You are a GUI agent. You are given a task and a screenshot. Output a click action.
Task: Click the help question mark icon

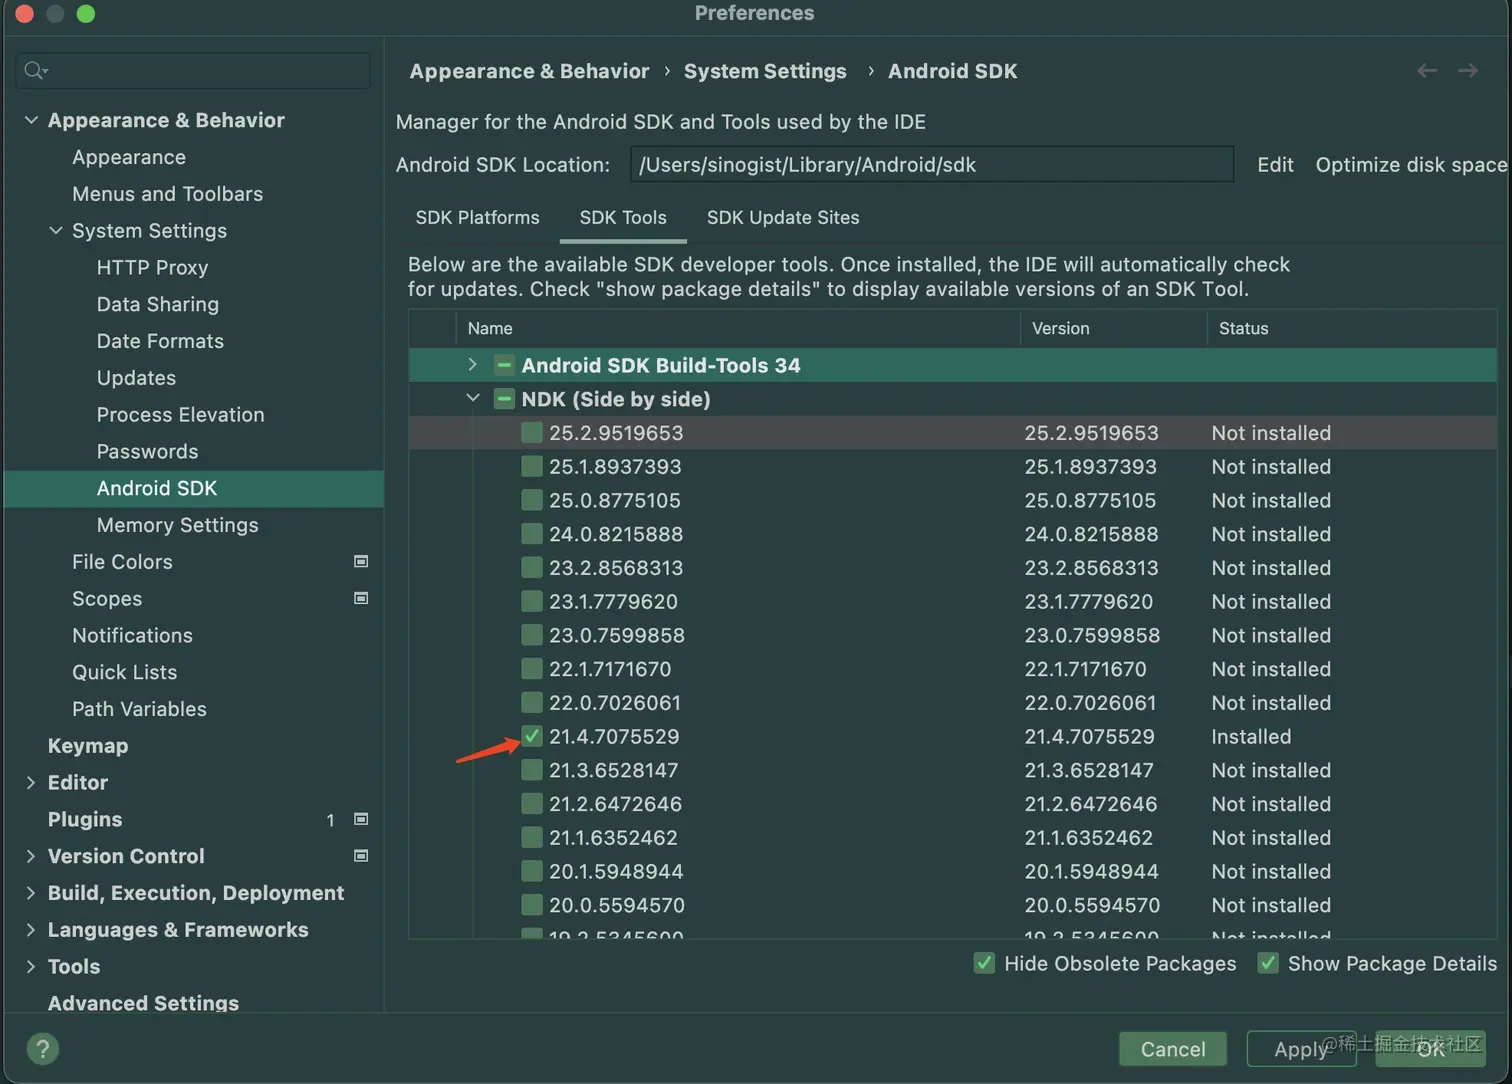[42, 1049]
